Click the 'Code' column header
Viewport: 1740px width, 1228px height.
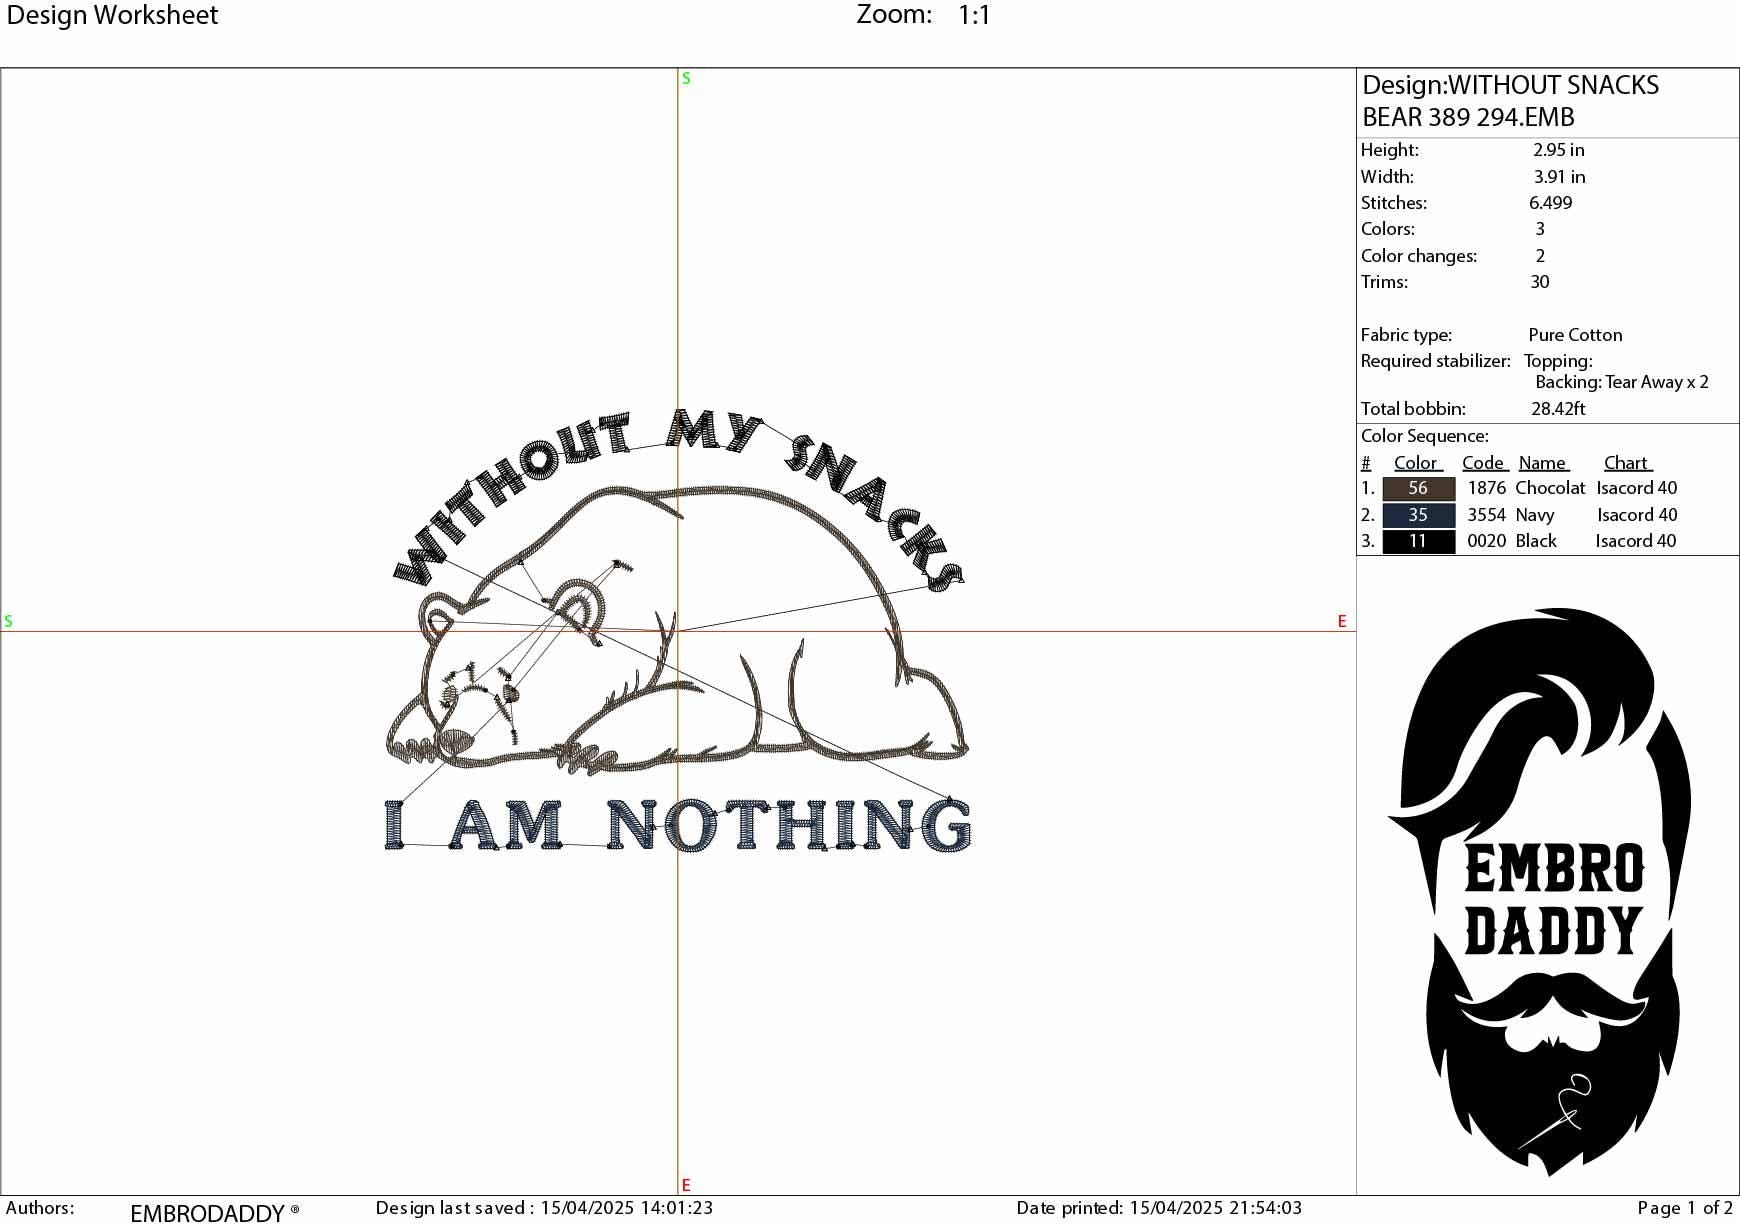1484,463
